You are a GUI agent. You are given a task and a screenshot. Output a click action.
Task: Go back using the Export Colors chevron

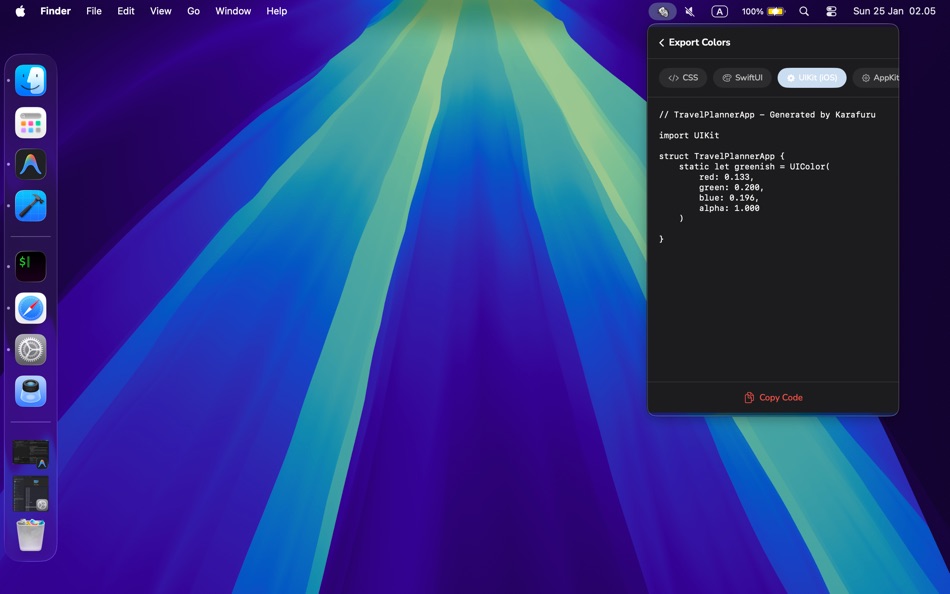pos(661,42)
